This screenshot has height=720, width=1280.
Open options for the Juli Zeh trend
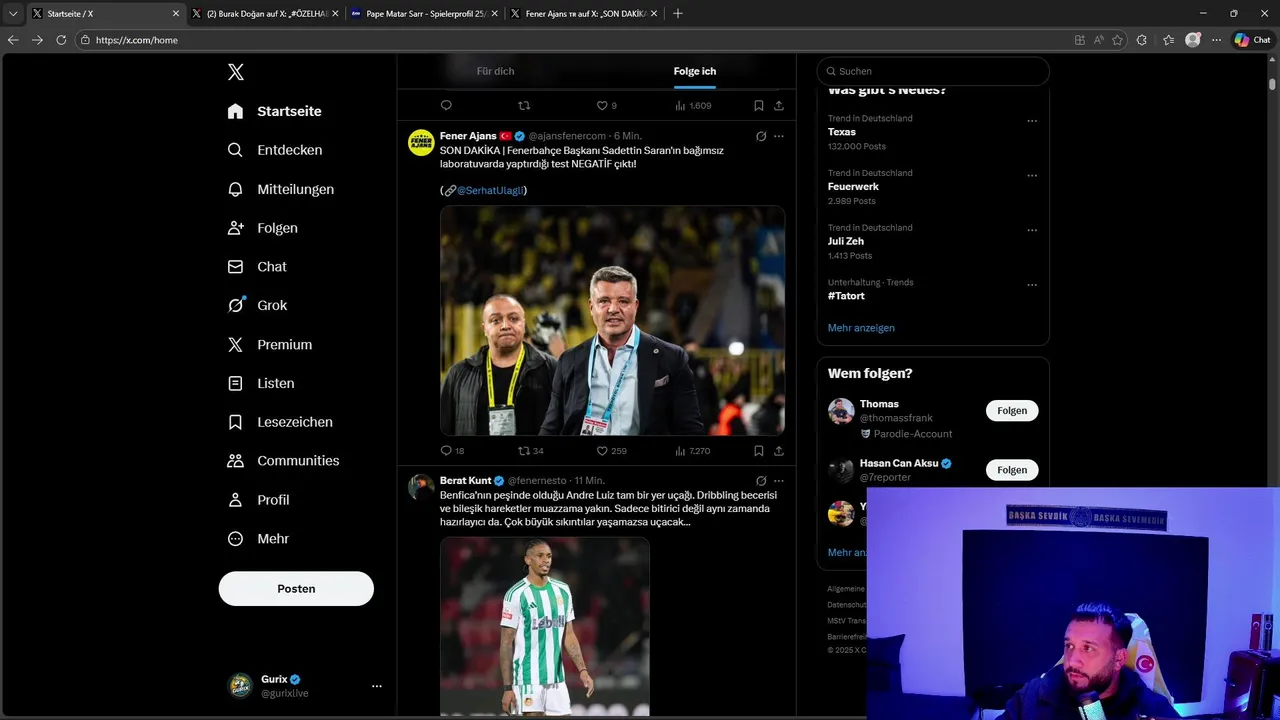pos(1032,230)
